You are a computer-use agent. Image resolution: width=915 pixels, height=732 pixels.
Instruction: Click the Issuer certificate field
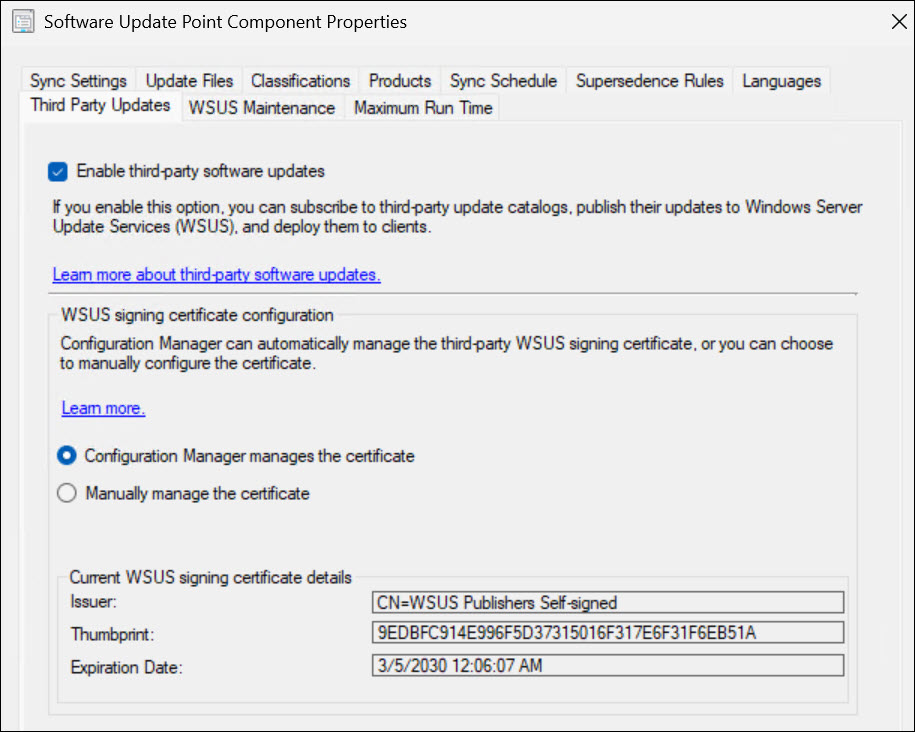coord(606,602)
